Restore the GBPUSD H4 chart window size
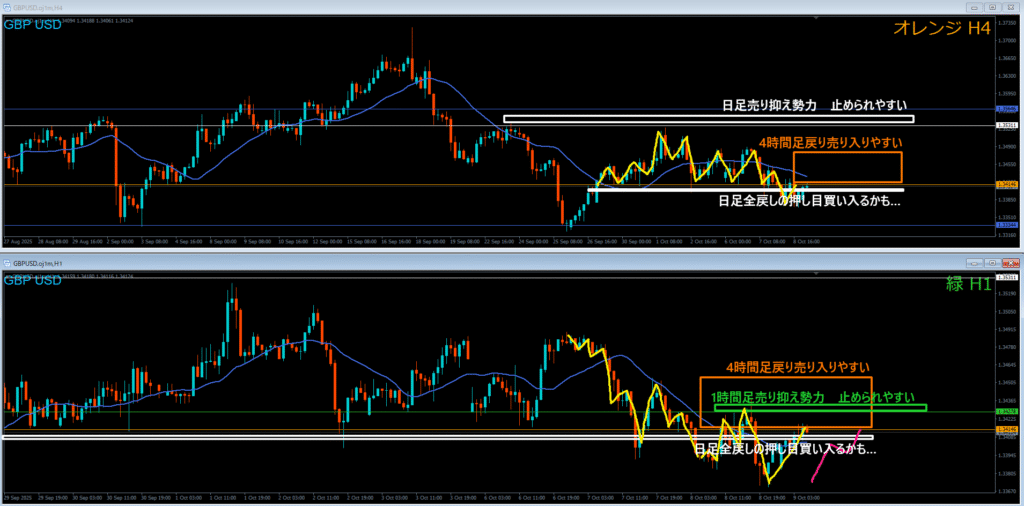 (992, 7)
